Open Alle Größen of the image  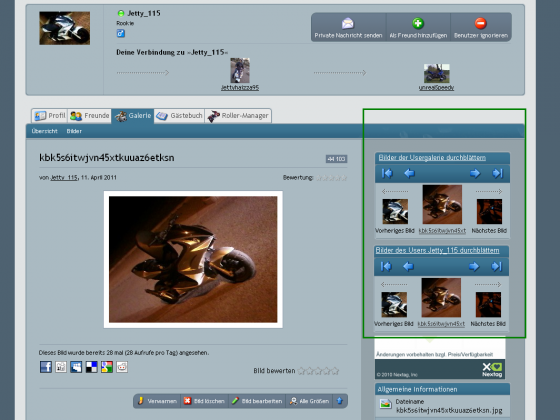click(x=309, y=401)
